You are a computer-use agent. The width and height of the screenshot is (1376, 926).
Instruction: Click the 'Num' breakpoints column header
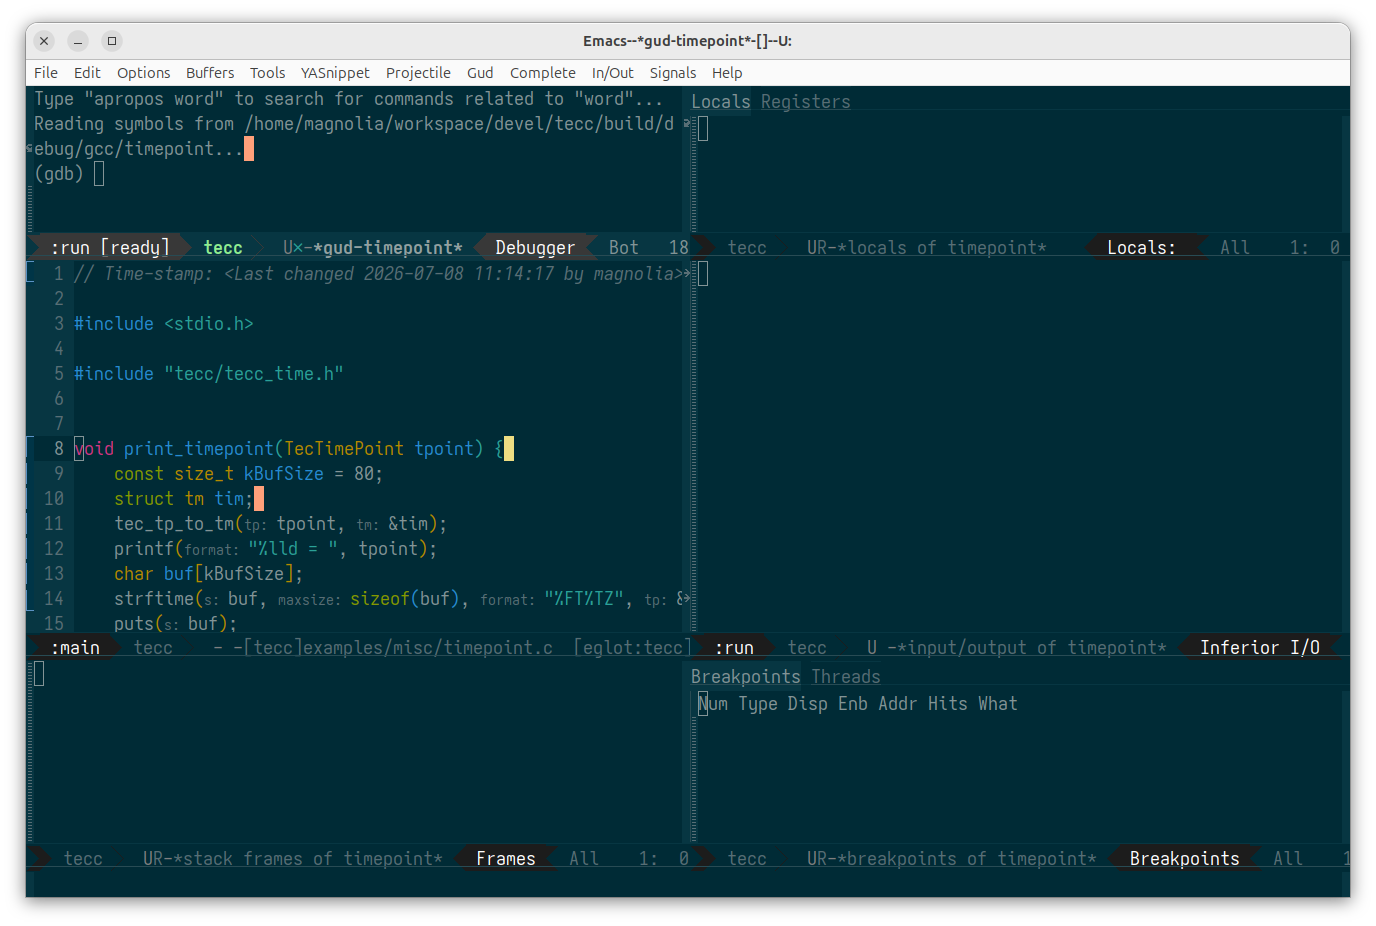[x=713, y=704]
